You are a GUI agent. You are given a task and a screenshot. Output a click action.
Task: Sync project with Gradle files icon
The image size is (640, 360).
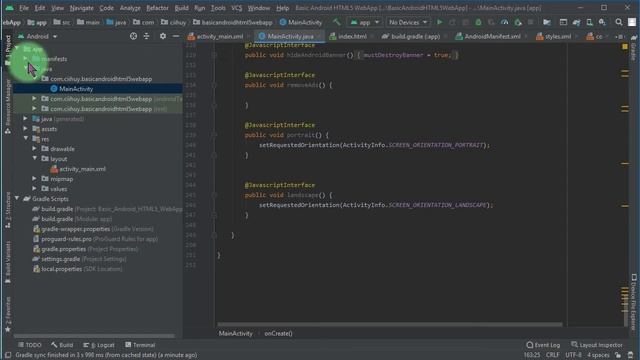(576, 22)
